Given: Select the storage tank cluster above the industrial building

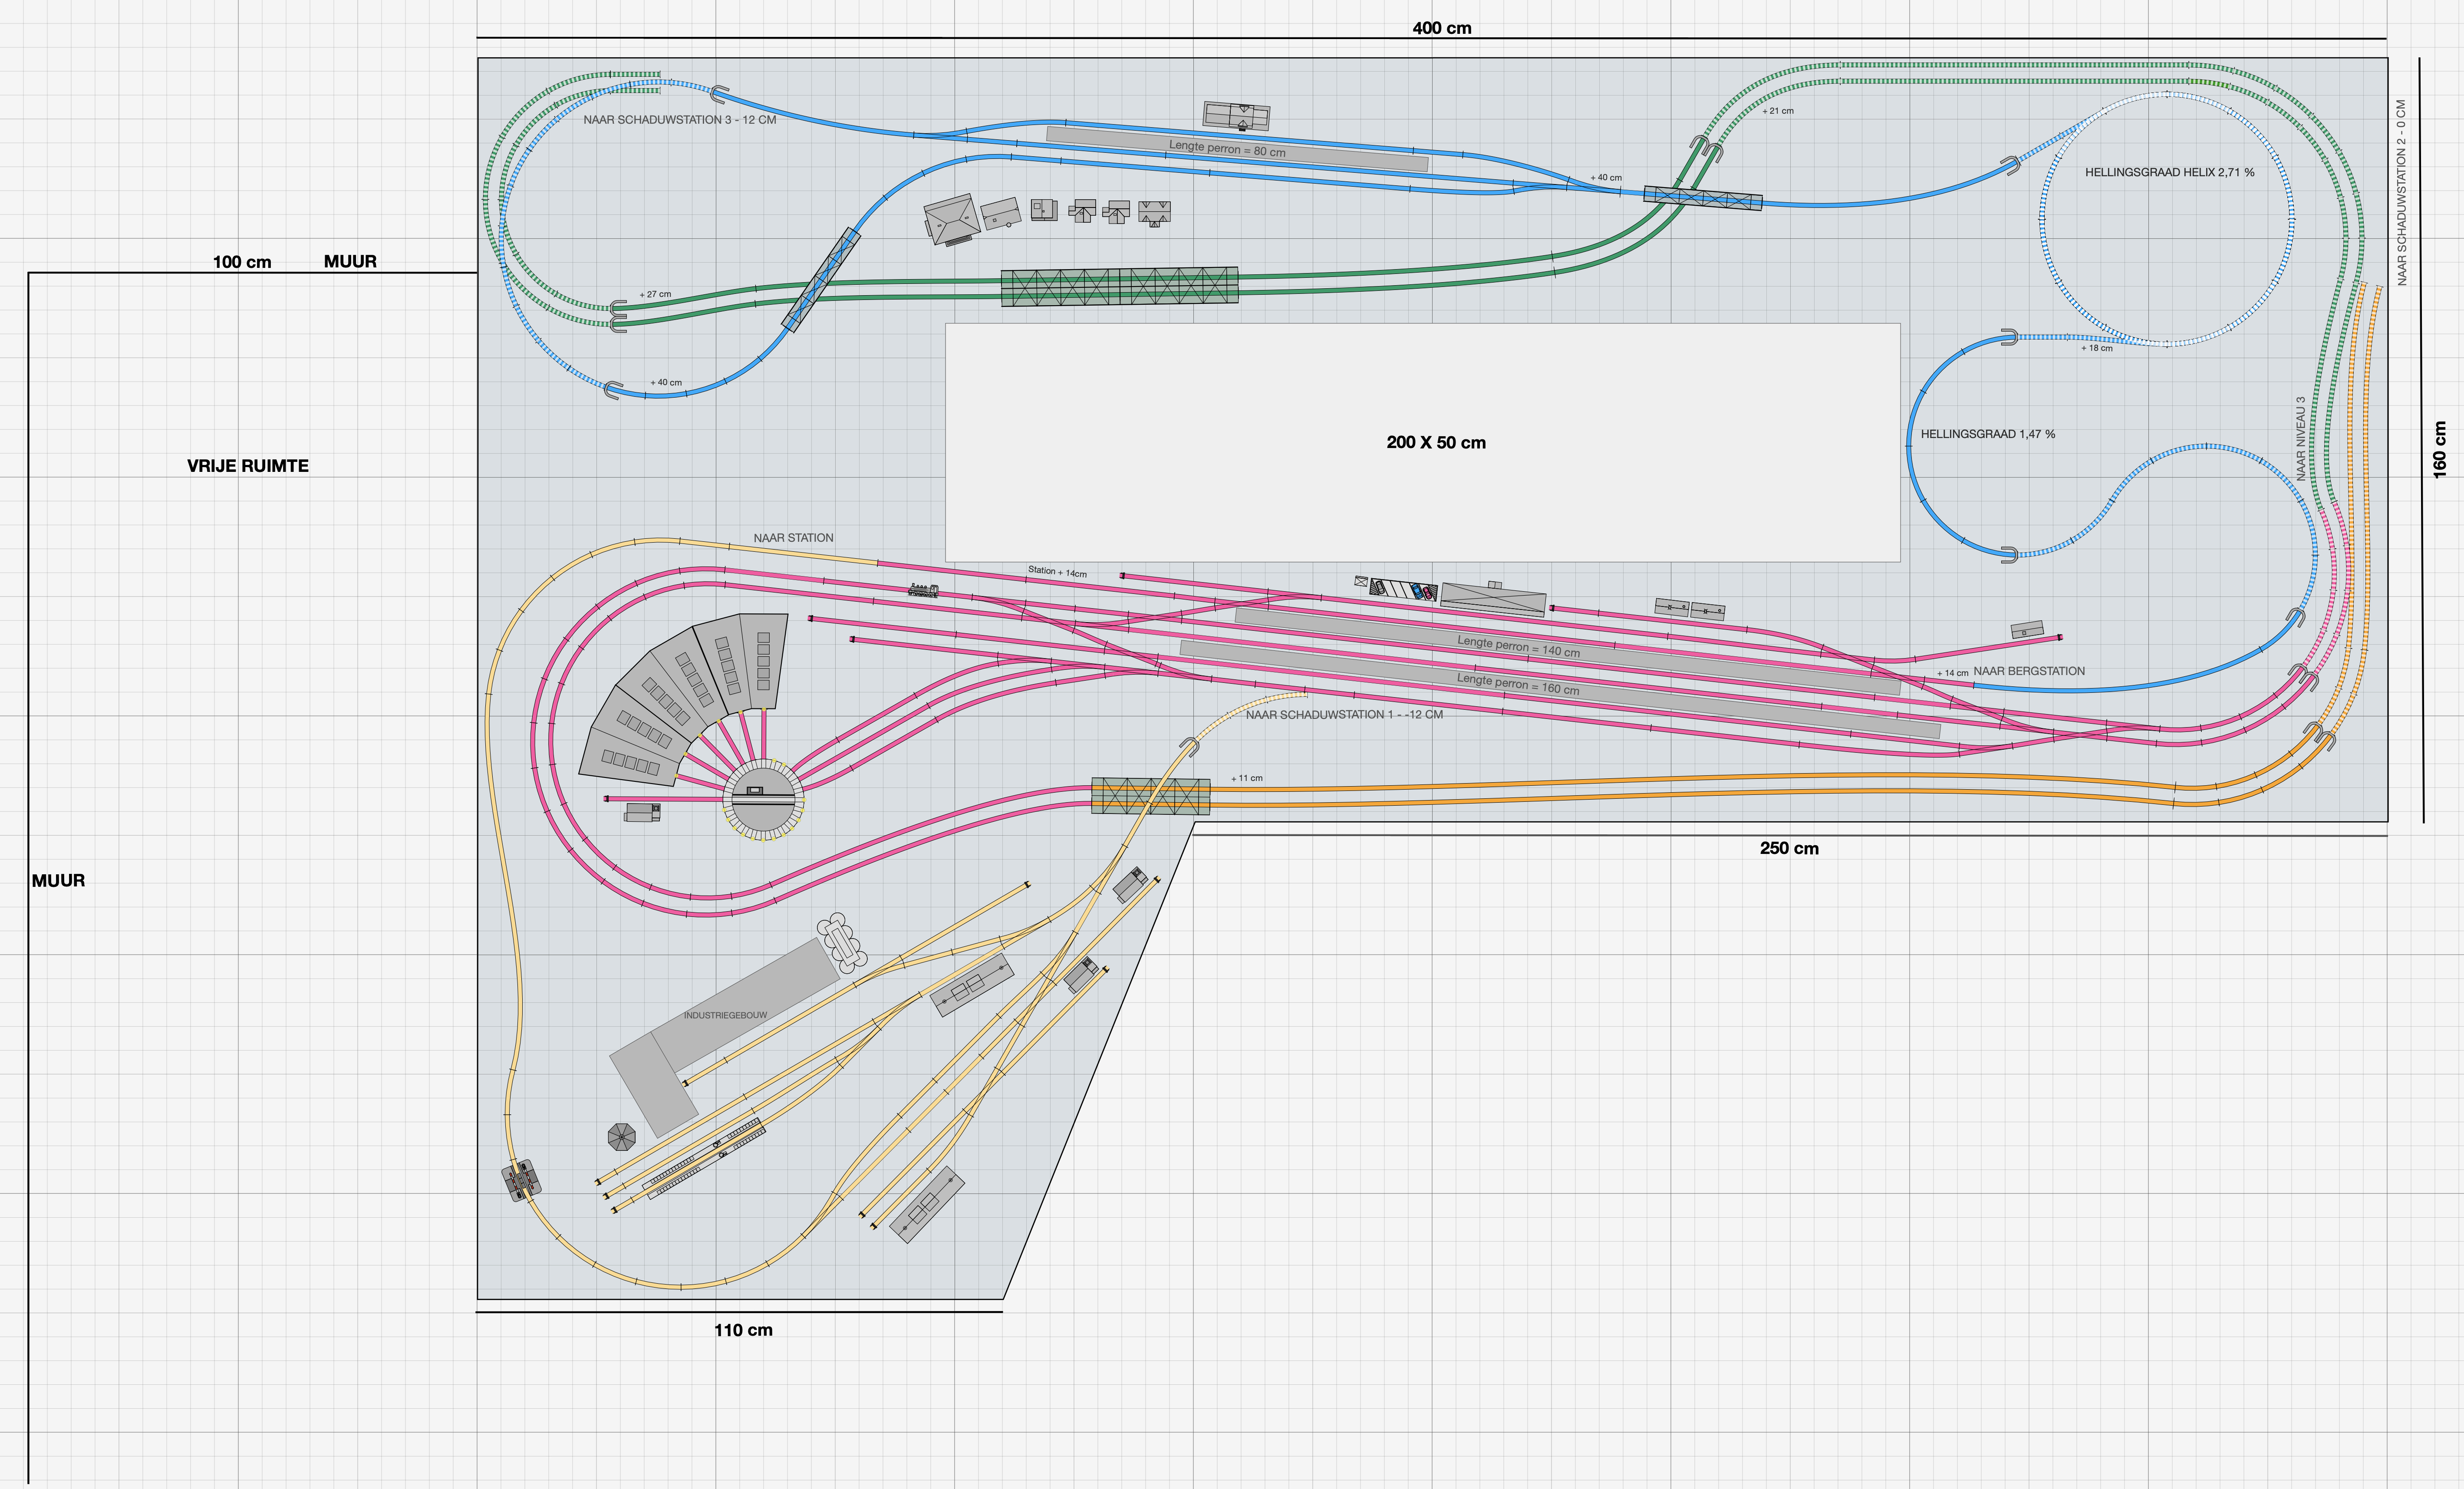Looking at the screenshot, I should tap(842, 943).
